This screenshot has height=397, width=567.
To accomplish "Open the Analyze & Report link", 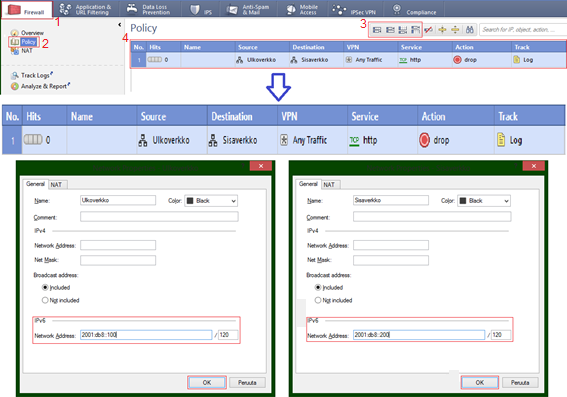I will click(40, 86).
